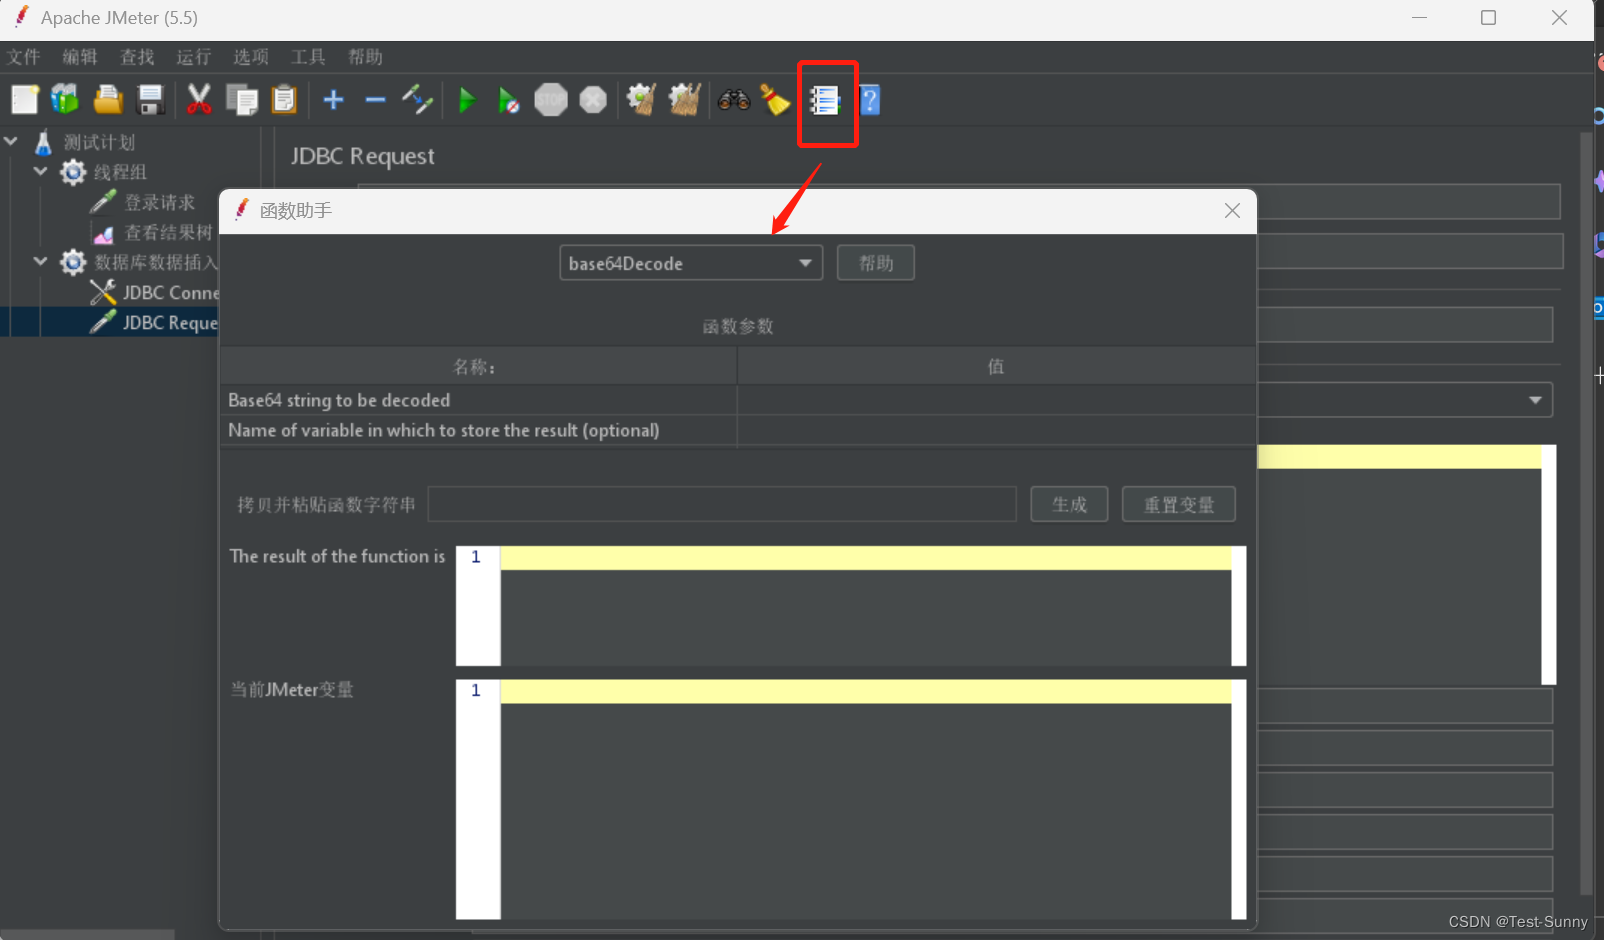Open the Help question mark icon
This screenshot has width=1604, height=940.
[x=870, y=100]
